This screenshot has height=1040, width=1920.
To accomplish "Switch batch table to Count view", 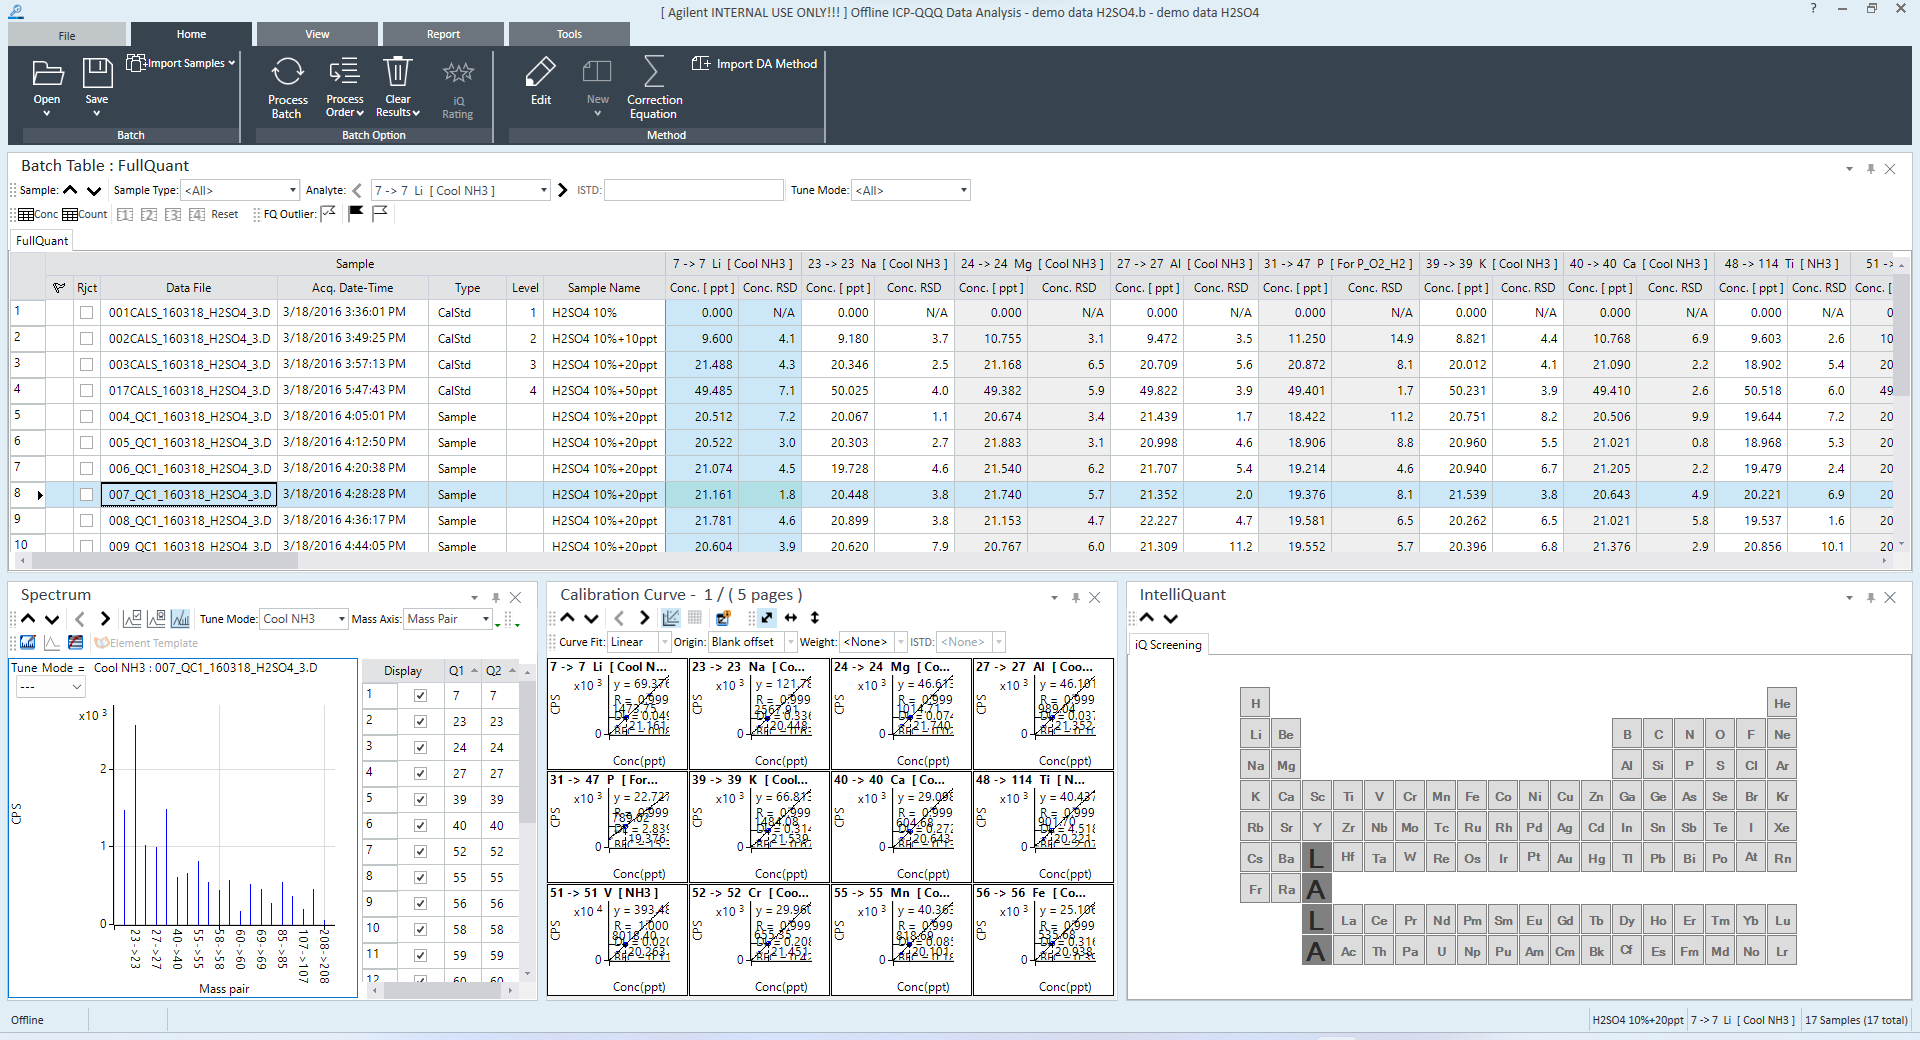I will [x=84, y=214].
